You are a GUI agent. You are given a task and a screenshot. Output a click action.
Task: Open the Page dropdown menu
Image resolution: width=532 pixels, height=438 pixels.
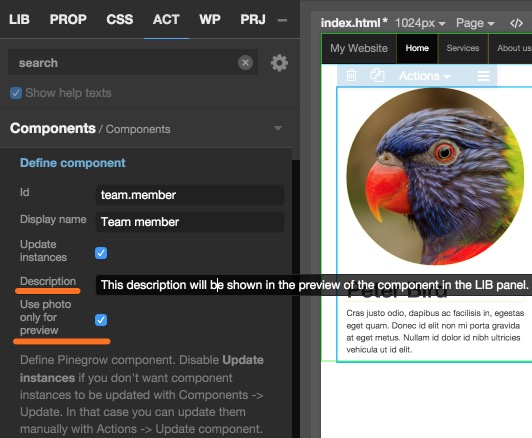tap(475, 23)
